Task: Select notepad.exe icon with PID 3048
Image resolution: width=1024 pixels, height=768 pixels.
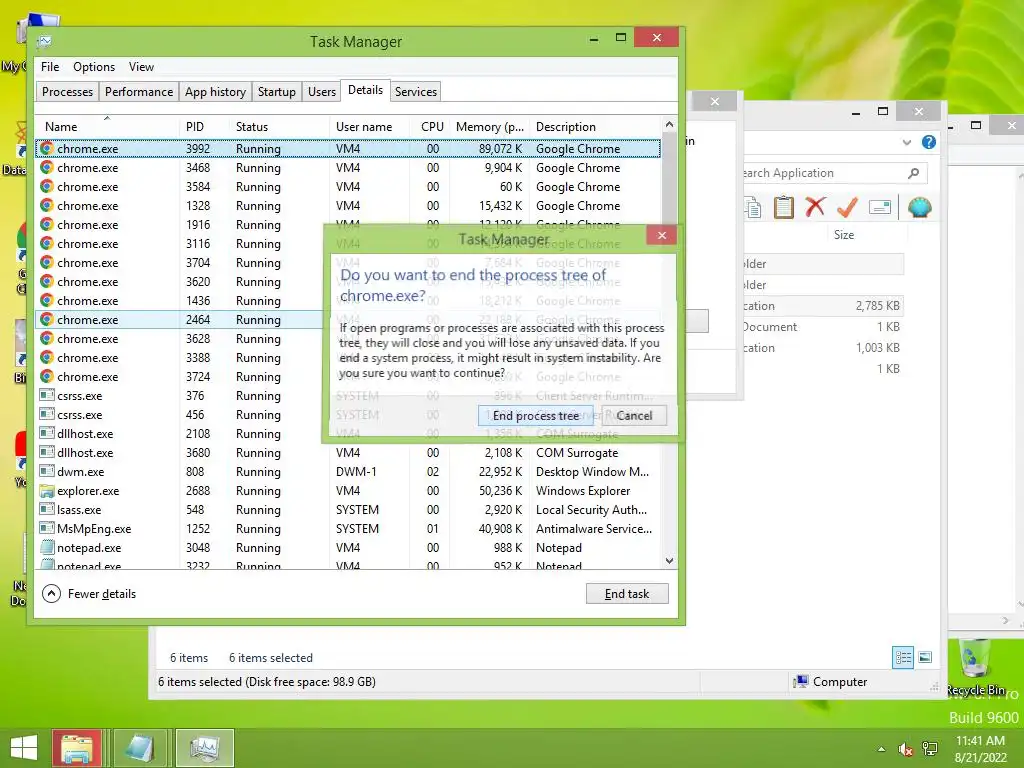Action: [x=46, y=547]
